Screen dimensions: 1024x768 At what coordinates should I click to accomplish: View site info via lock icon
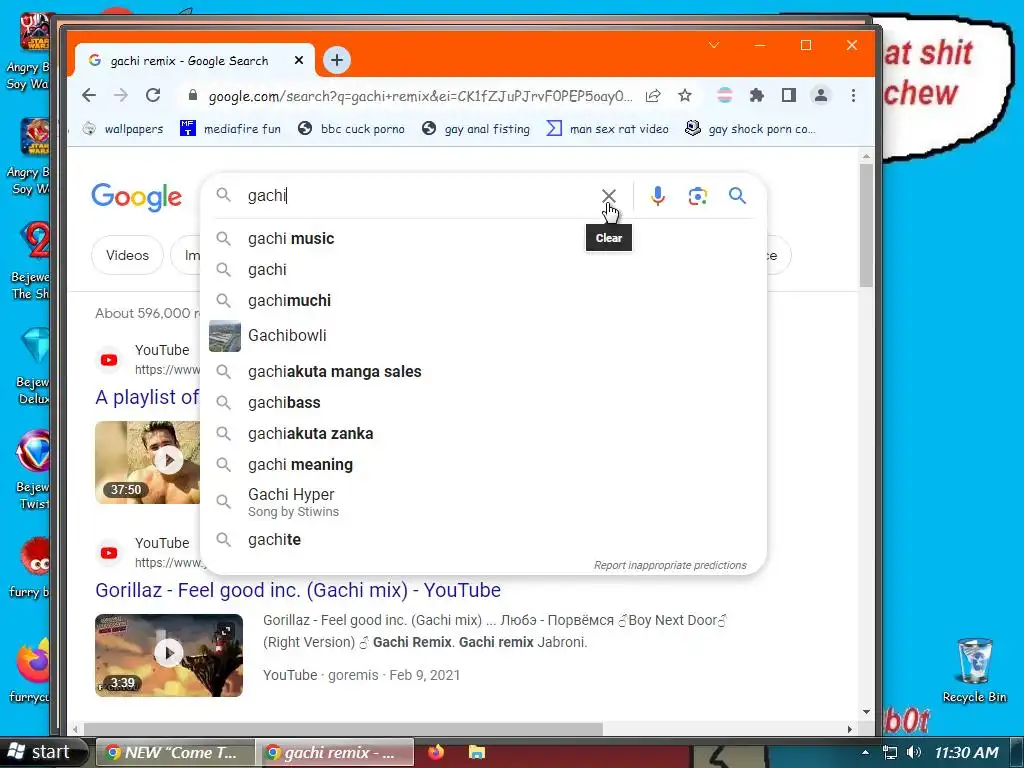(193, 95)
